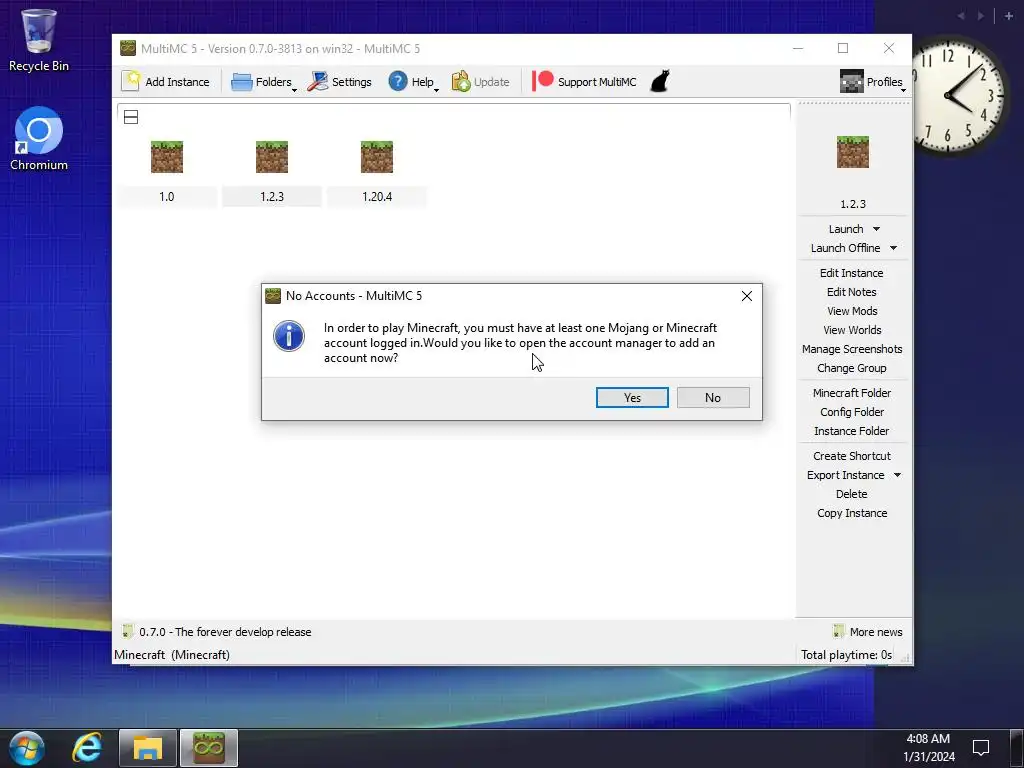Close the No Accounts dialog
This screenshot has width=1024, height=768.
point(746,296)
